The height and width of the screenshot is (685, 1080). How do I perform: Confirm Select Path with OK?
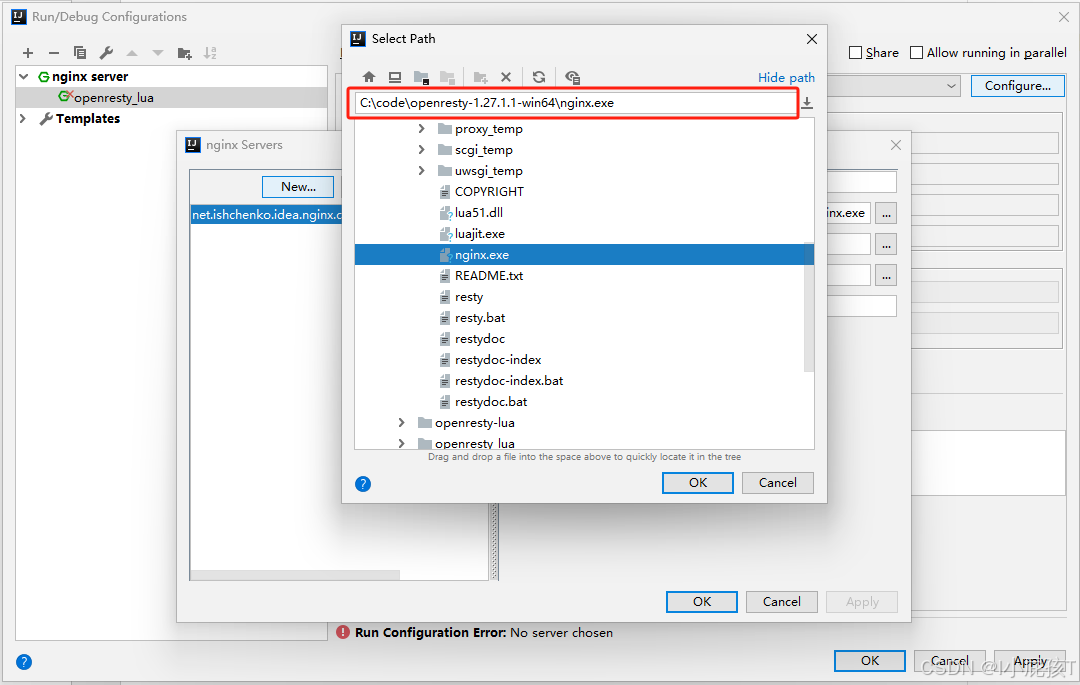(698, 483)
